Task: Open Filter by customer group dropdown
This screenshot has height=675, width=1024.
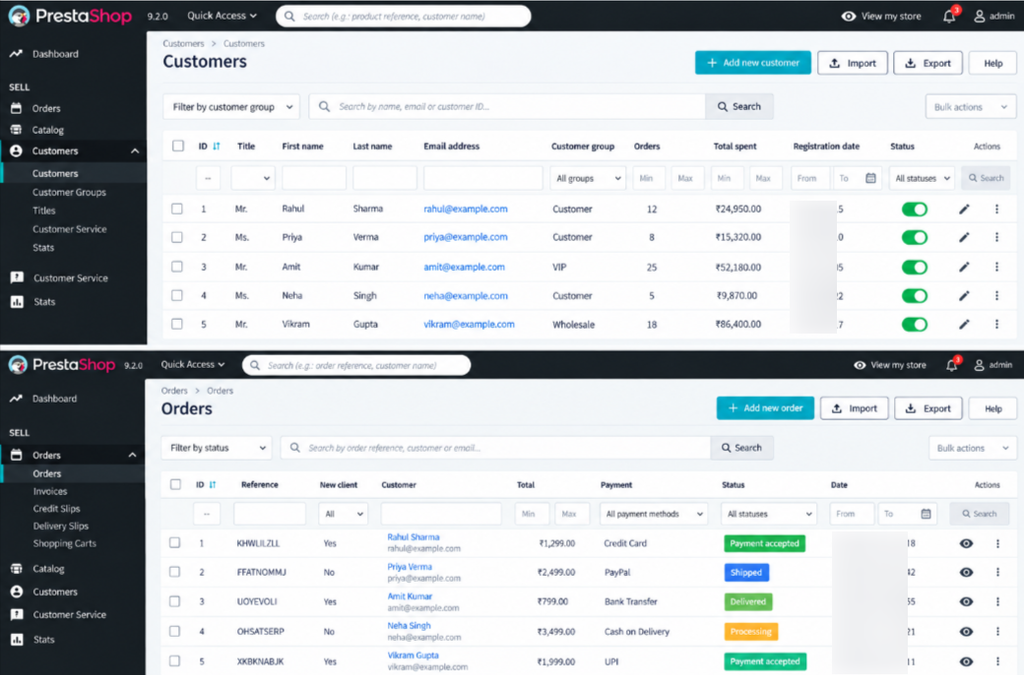Action: pos(231,106)
